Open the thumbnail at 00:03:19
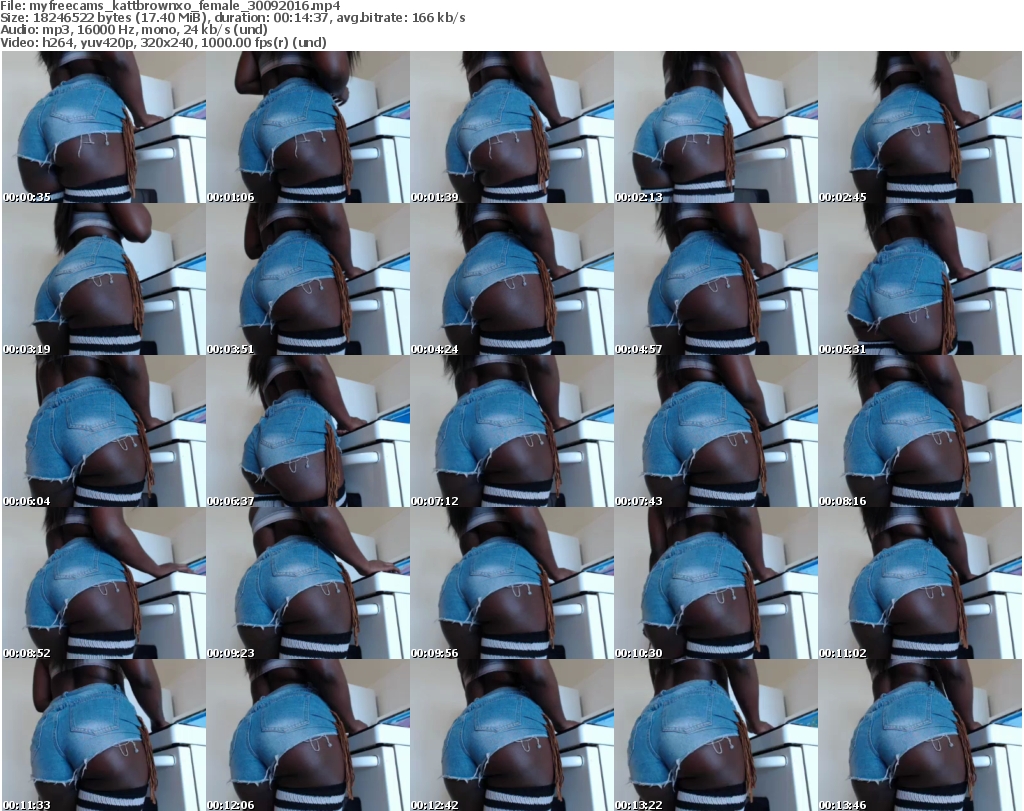The width and height of the screenshot is (1024, 811). click(x=104, y=279)
